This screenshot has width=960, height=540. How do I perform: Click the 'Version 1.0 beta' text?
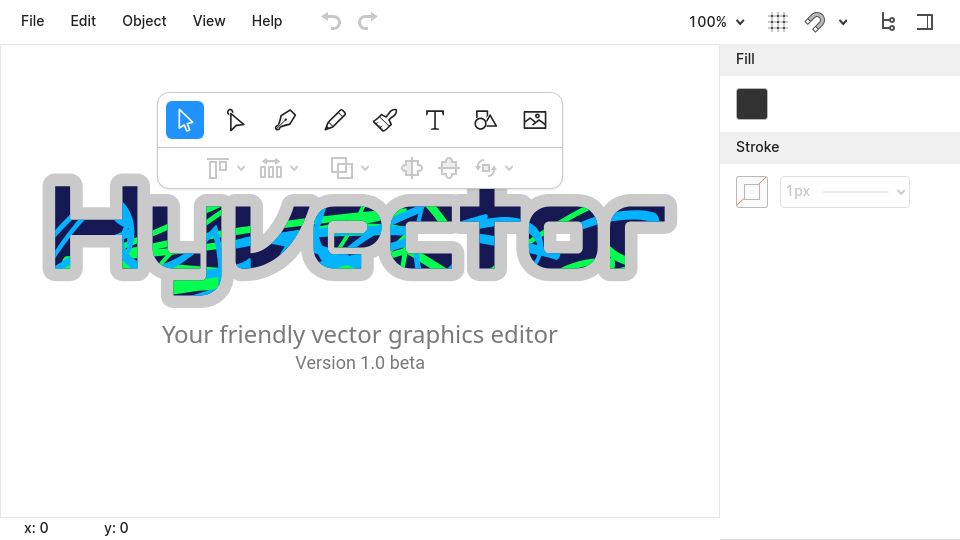coord(360,363)
